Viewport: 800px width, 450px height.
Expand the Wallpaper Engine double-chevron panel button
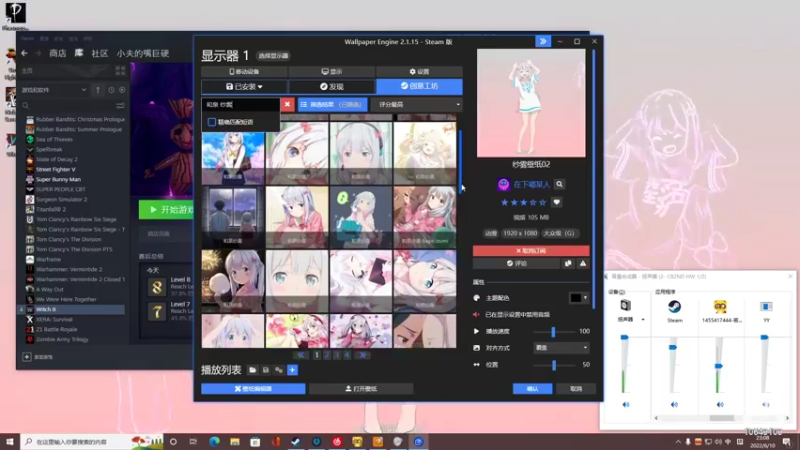click(543, 41)
